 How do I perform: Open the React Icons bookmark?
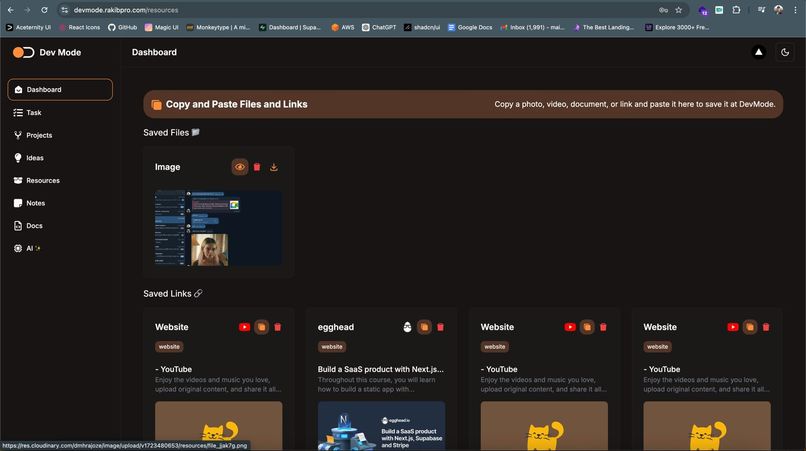tap(80, 27)
